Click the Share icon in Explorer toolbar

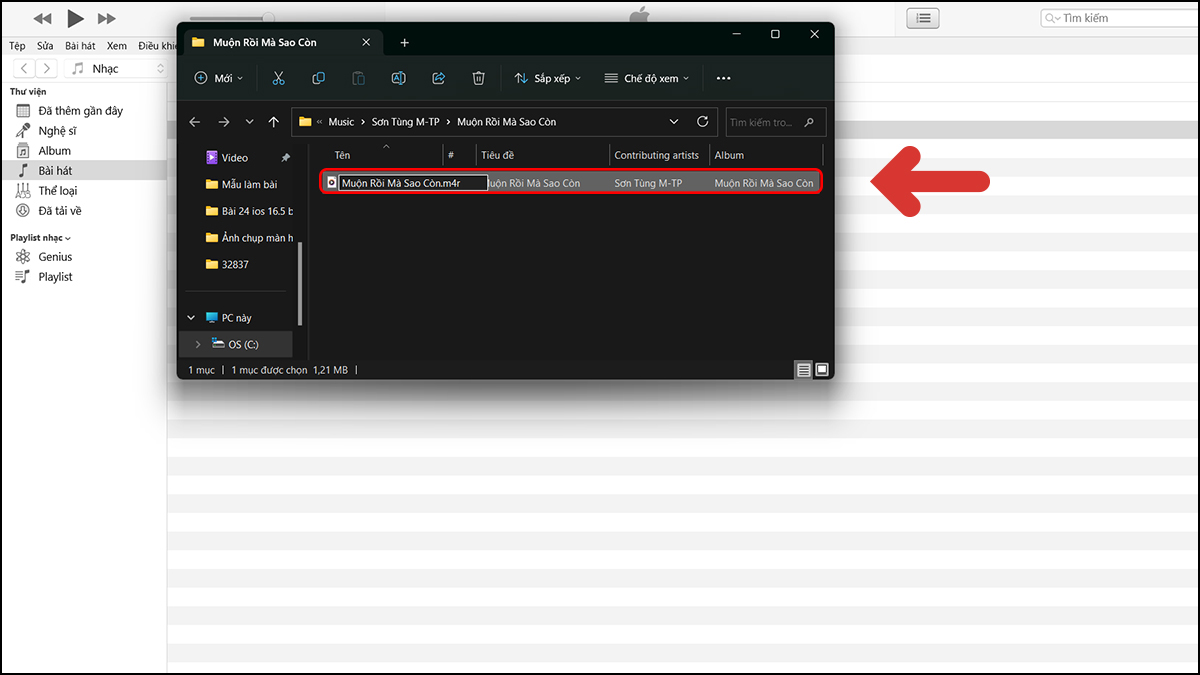coord(438,78)
